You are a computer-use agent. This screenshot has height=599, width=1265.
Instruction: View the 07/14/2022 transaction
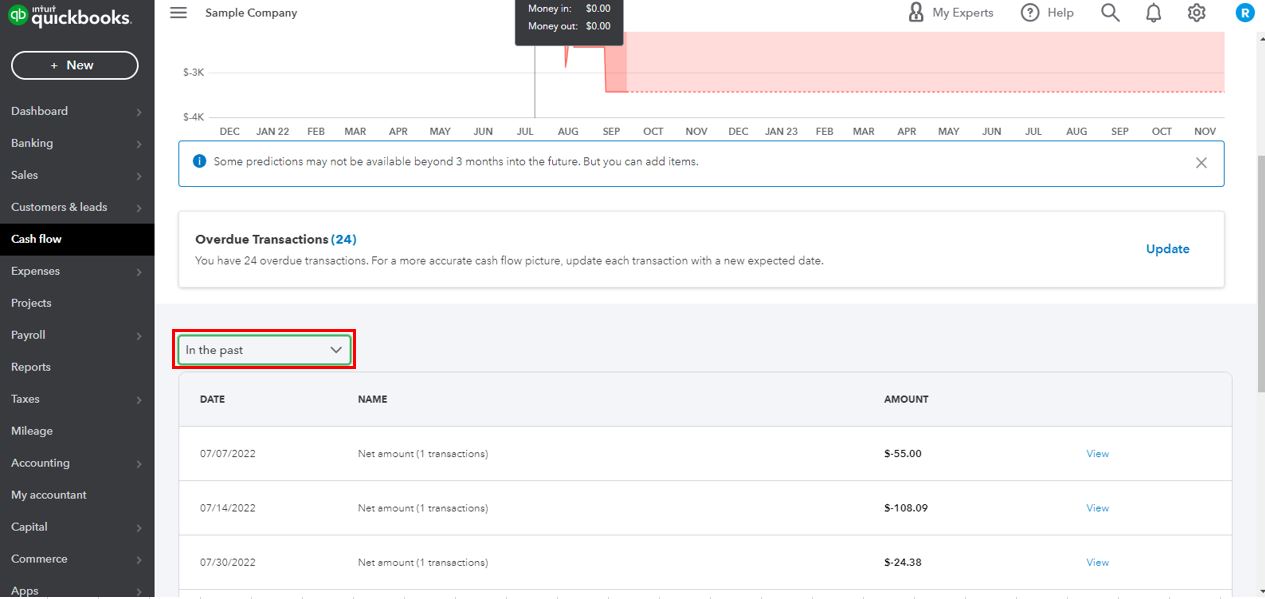coord(1097,508)
